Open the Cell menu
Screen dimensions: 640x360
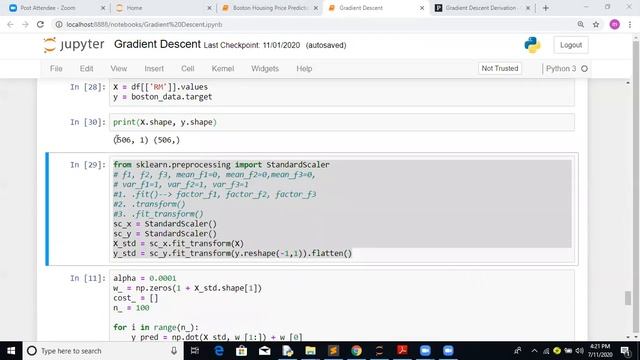pos(188,69)
